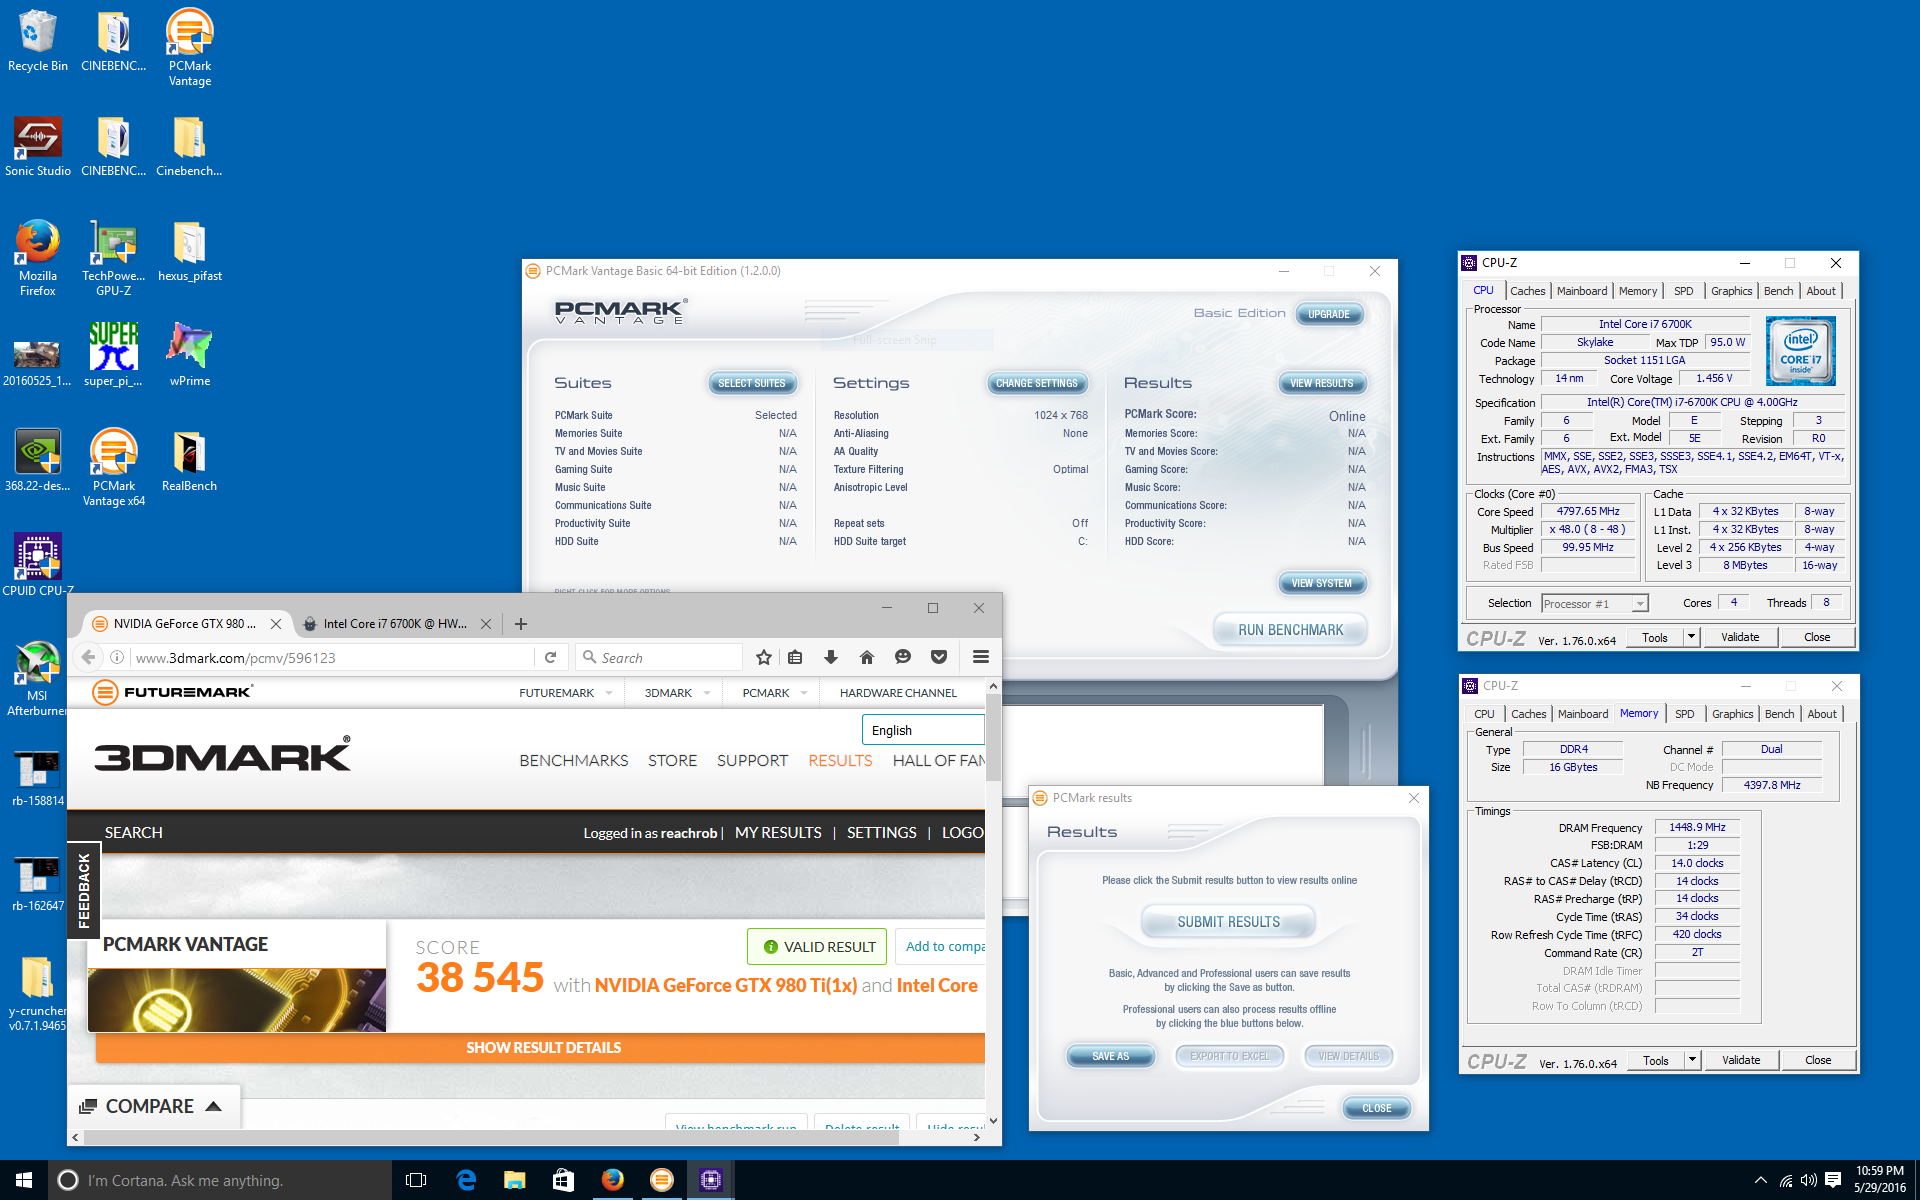Expand PCMARK menu dropdown
The width and height of the screenshot is (1920, 1200).
point(804,693)
